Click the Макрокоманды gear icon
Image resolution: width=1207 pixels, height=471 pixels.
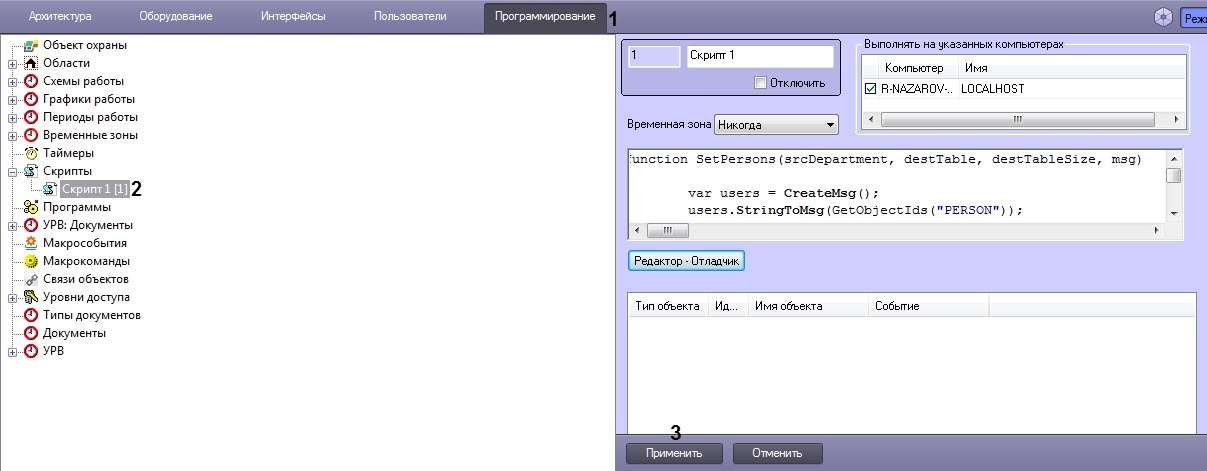tap(31, 261)
